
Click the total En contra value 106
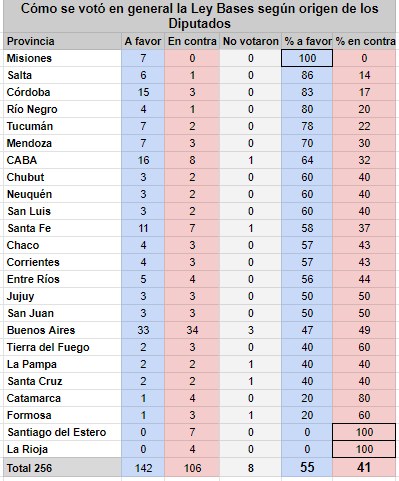[x=192, y=468]
